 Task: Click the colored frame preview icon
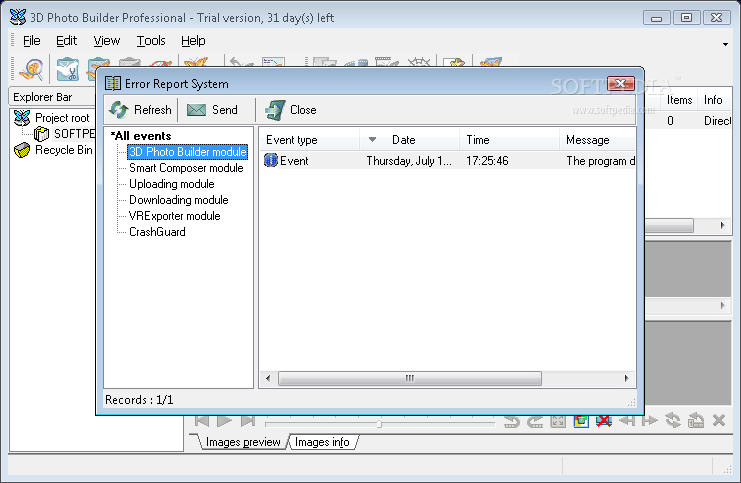tap(581, 421)
